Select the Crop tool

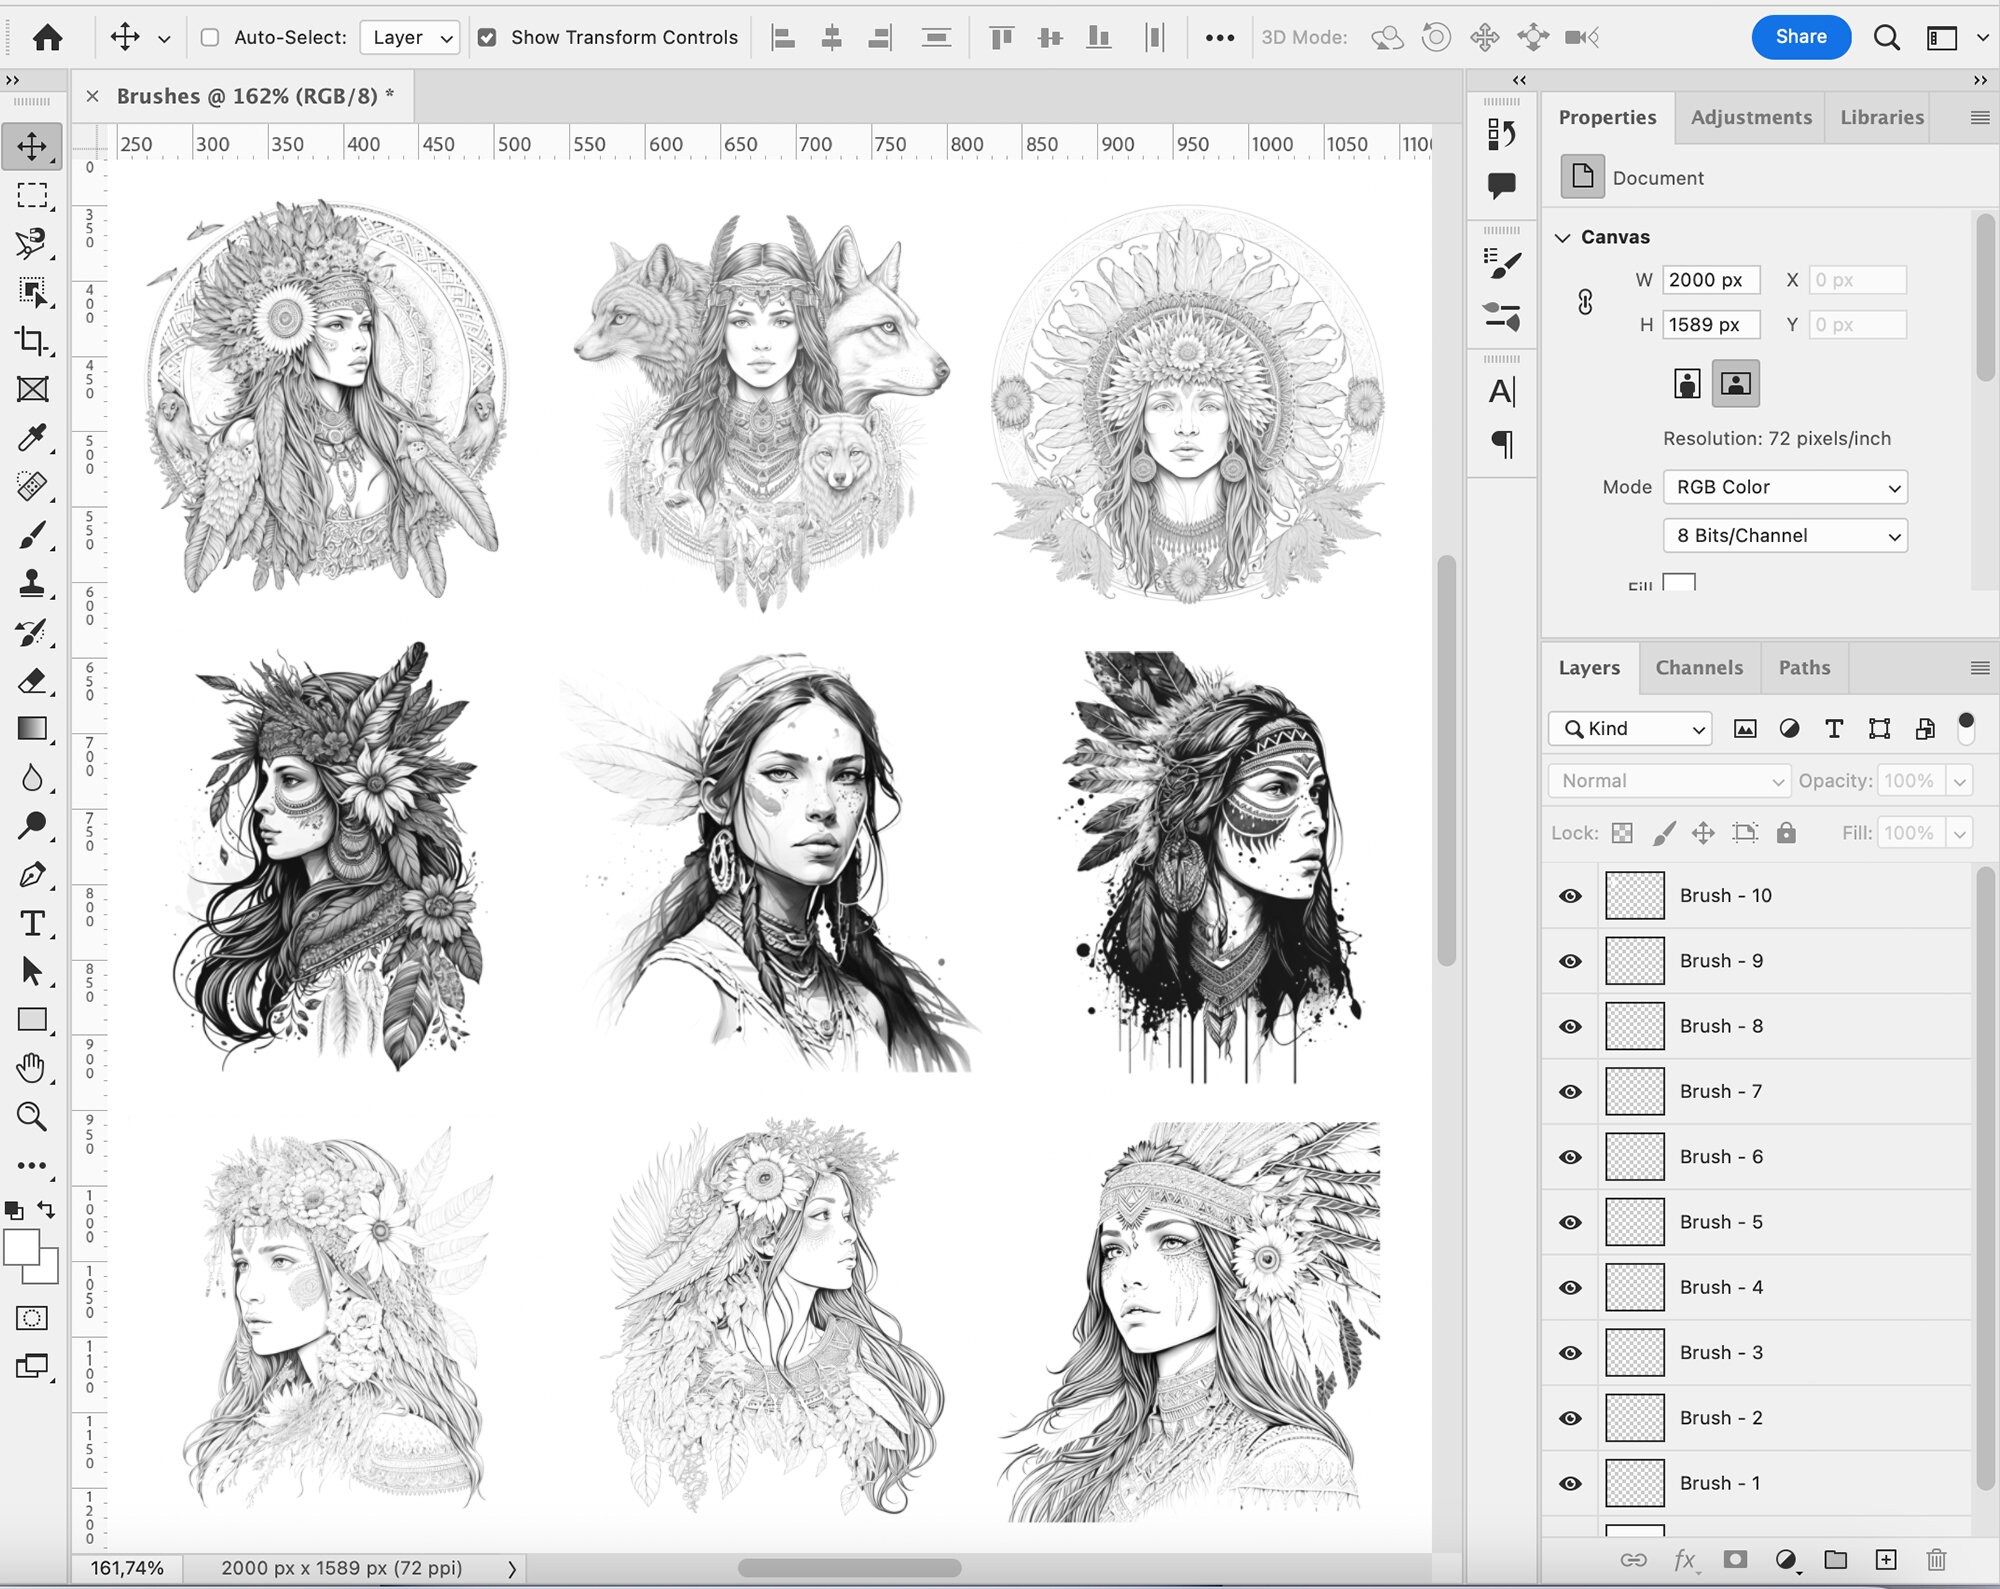(33, 340)
